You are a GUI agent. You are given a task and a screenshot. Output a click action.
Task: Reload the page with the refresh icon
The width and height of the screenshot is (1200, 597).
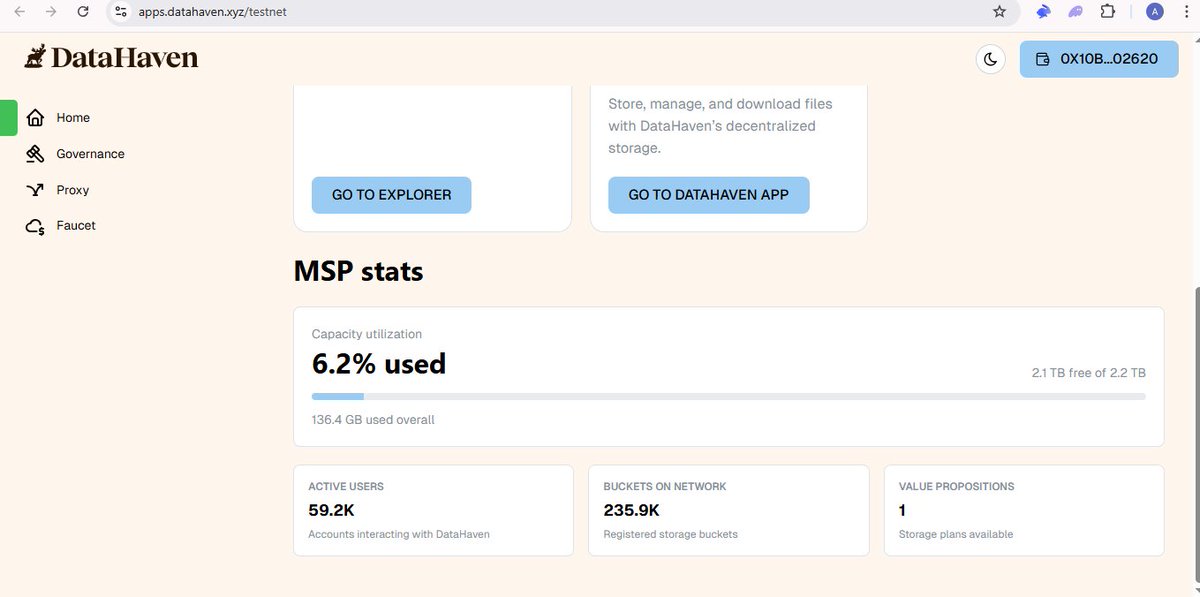click(84, 11)
